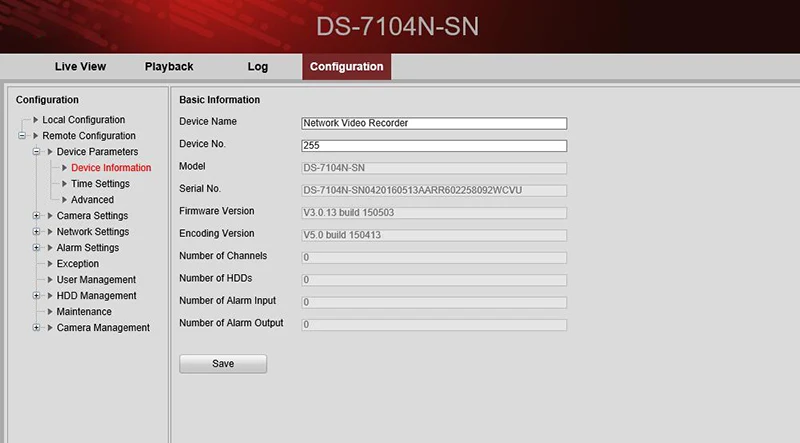Collapse the Device Parameters minus box
Viewport: 800px width, 443px height.
pos(36,152)
